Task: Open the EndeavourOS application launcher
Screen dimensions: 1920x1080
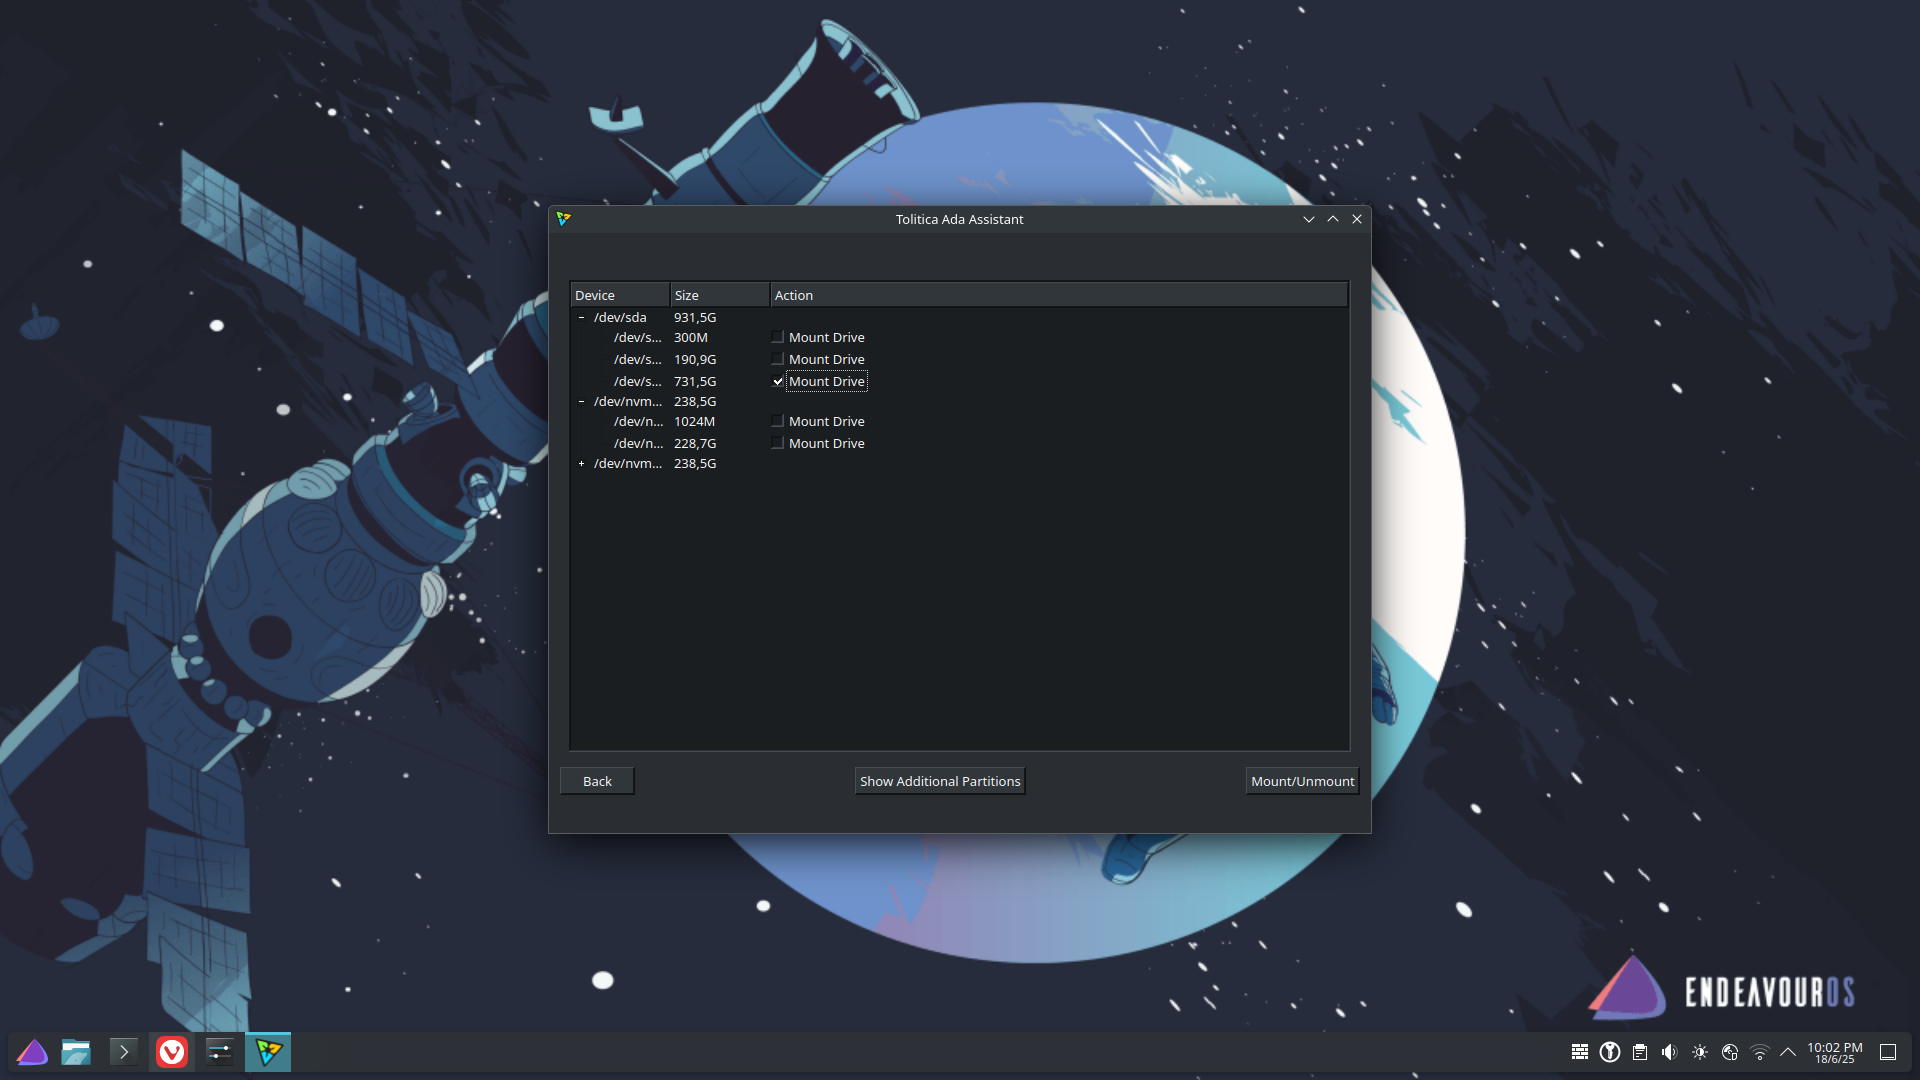Action: pyautogui.click(x=32, y=1052)
